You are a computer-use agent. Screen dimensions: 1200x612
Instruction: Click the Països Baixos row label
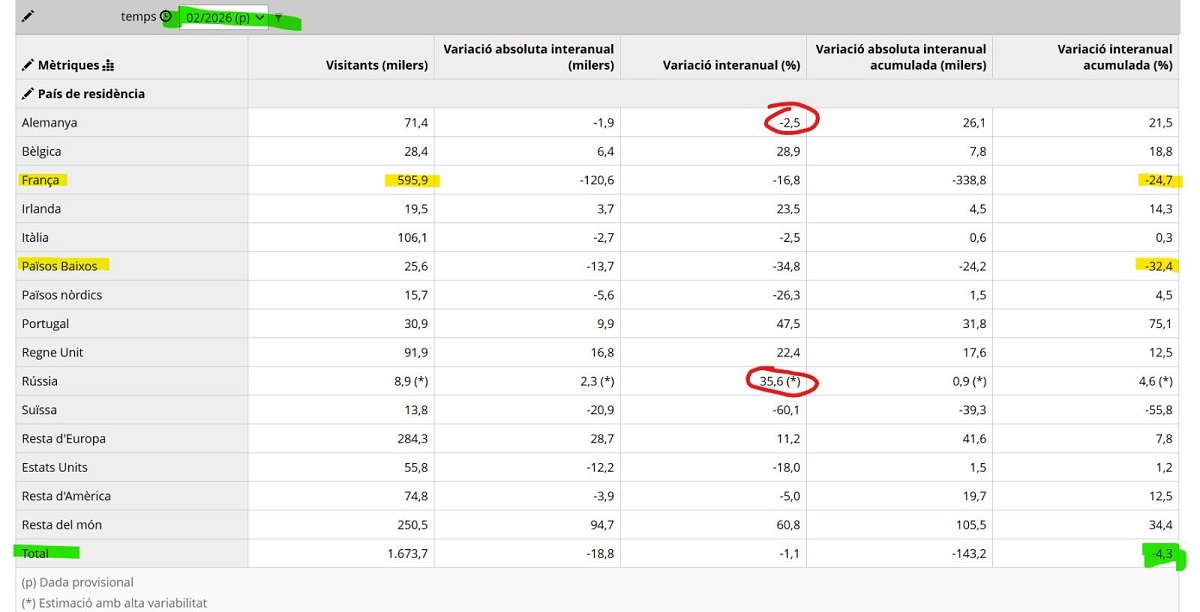click(x=62, y=266)
